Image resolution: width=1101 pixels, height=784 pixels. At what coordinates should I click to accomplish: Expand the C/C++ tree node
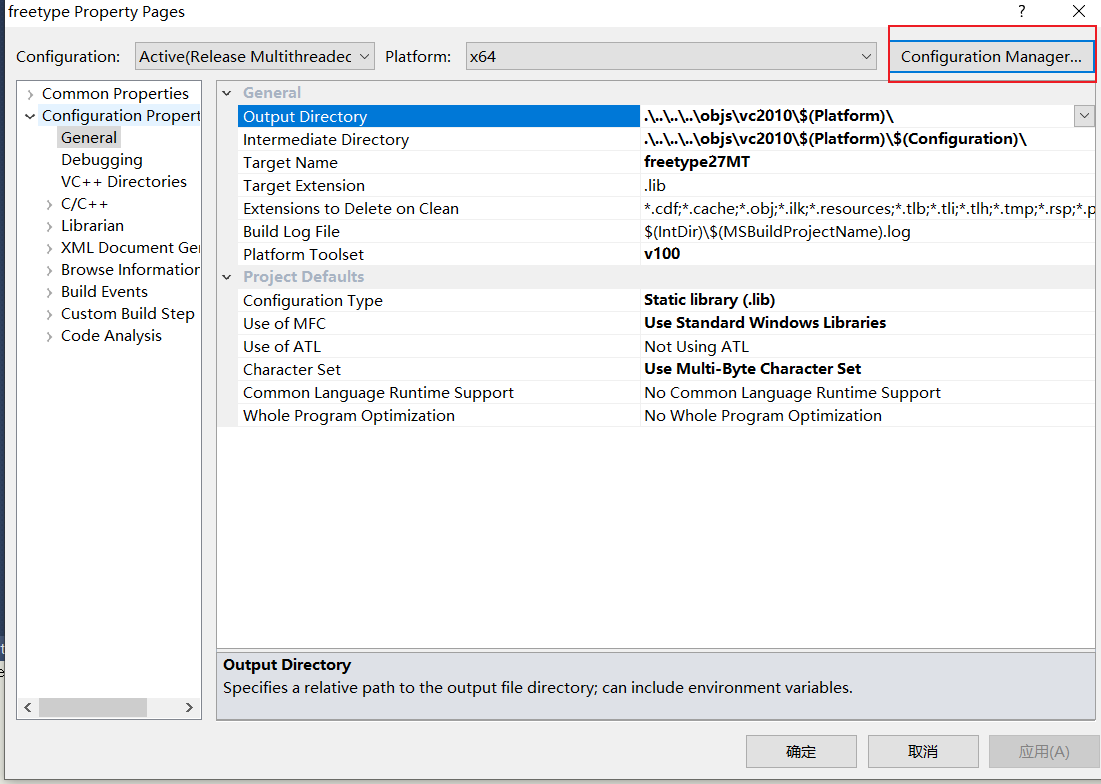point(50,204)
